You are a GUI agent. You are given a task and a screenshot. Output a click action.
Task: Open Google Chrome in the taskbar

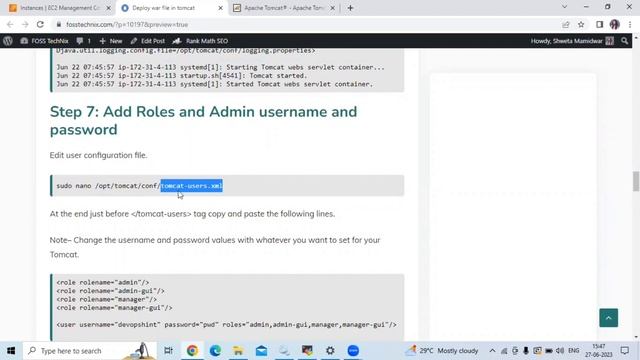pyautogui.click(x=192, y=351)
